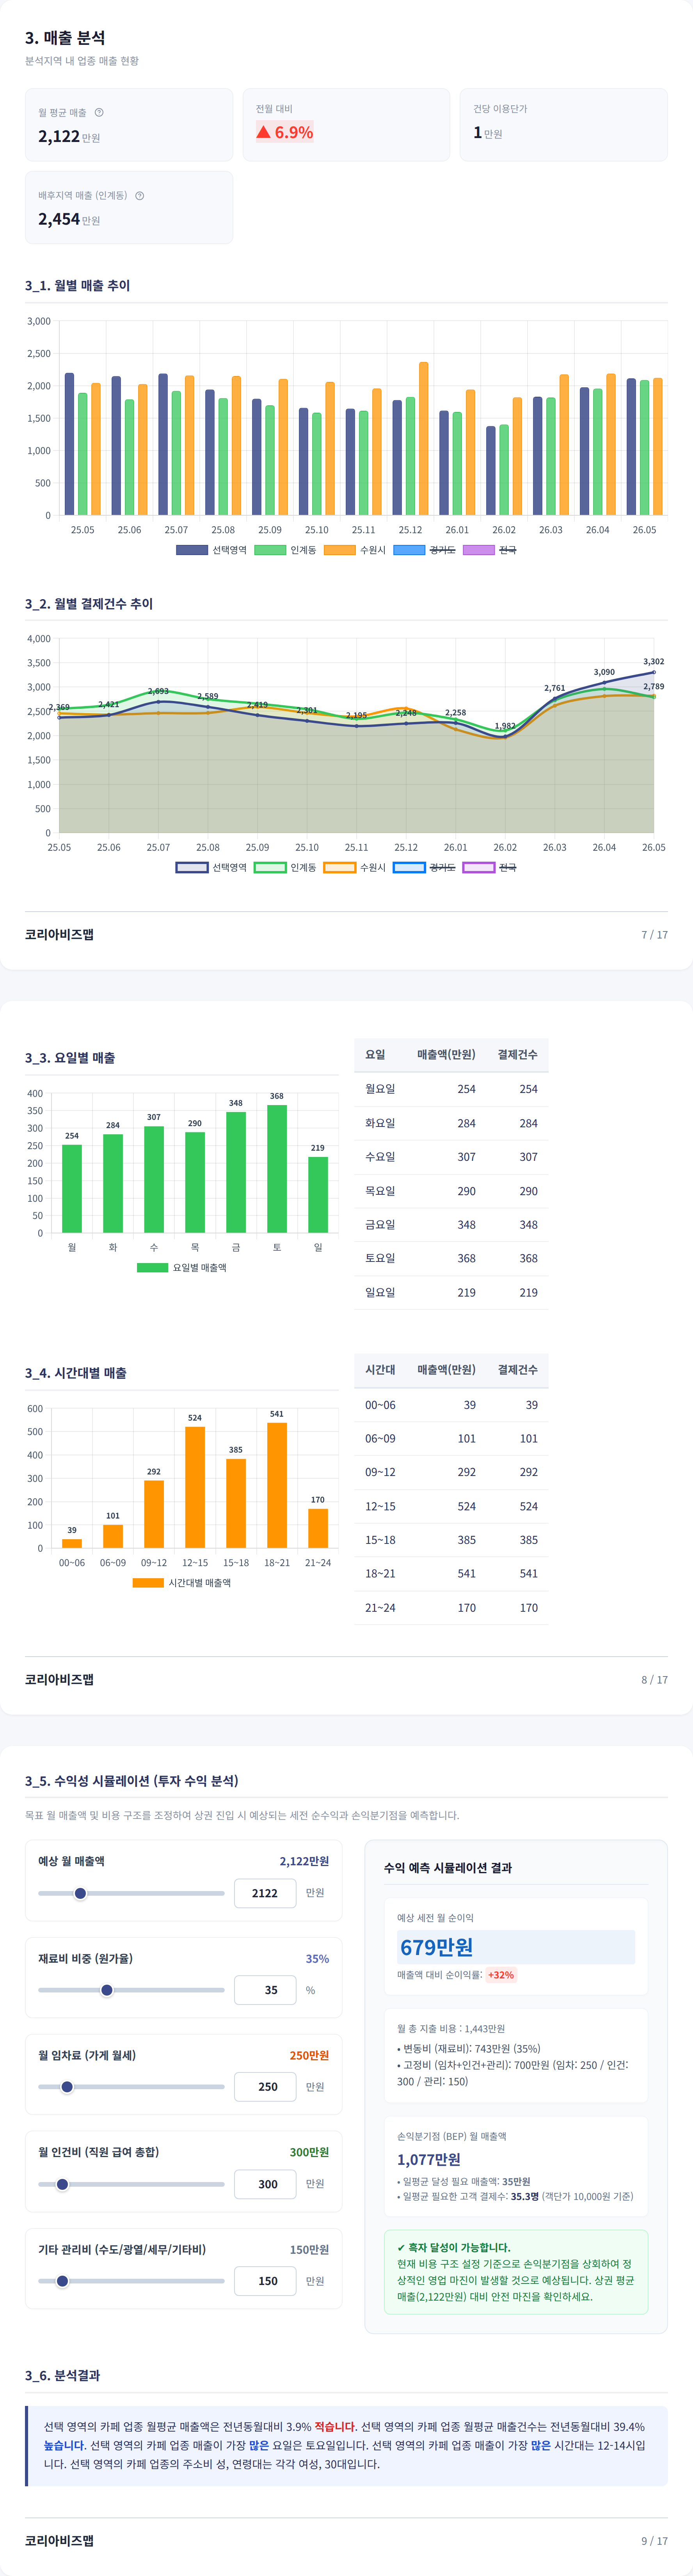693x2576 pixels.
Task: Toggle 선택영역 legend in 월별 매출 추이 chart
Action: click(211, 550)
